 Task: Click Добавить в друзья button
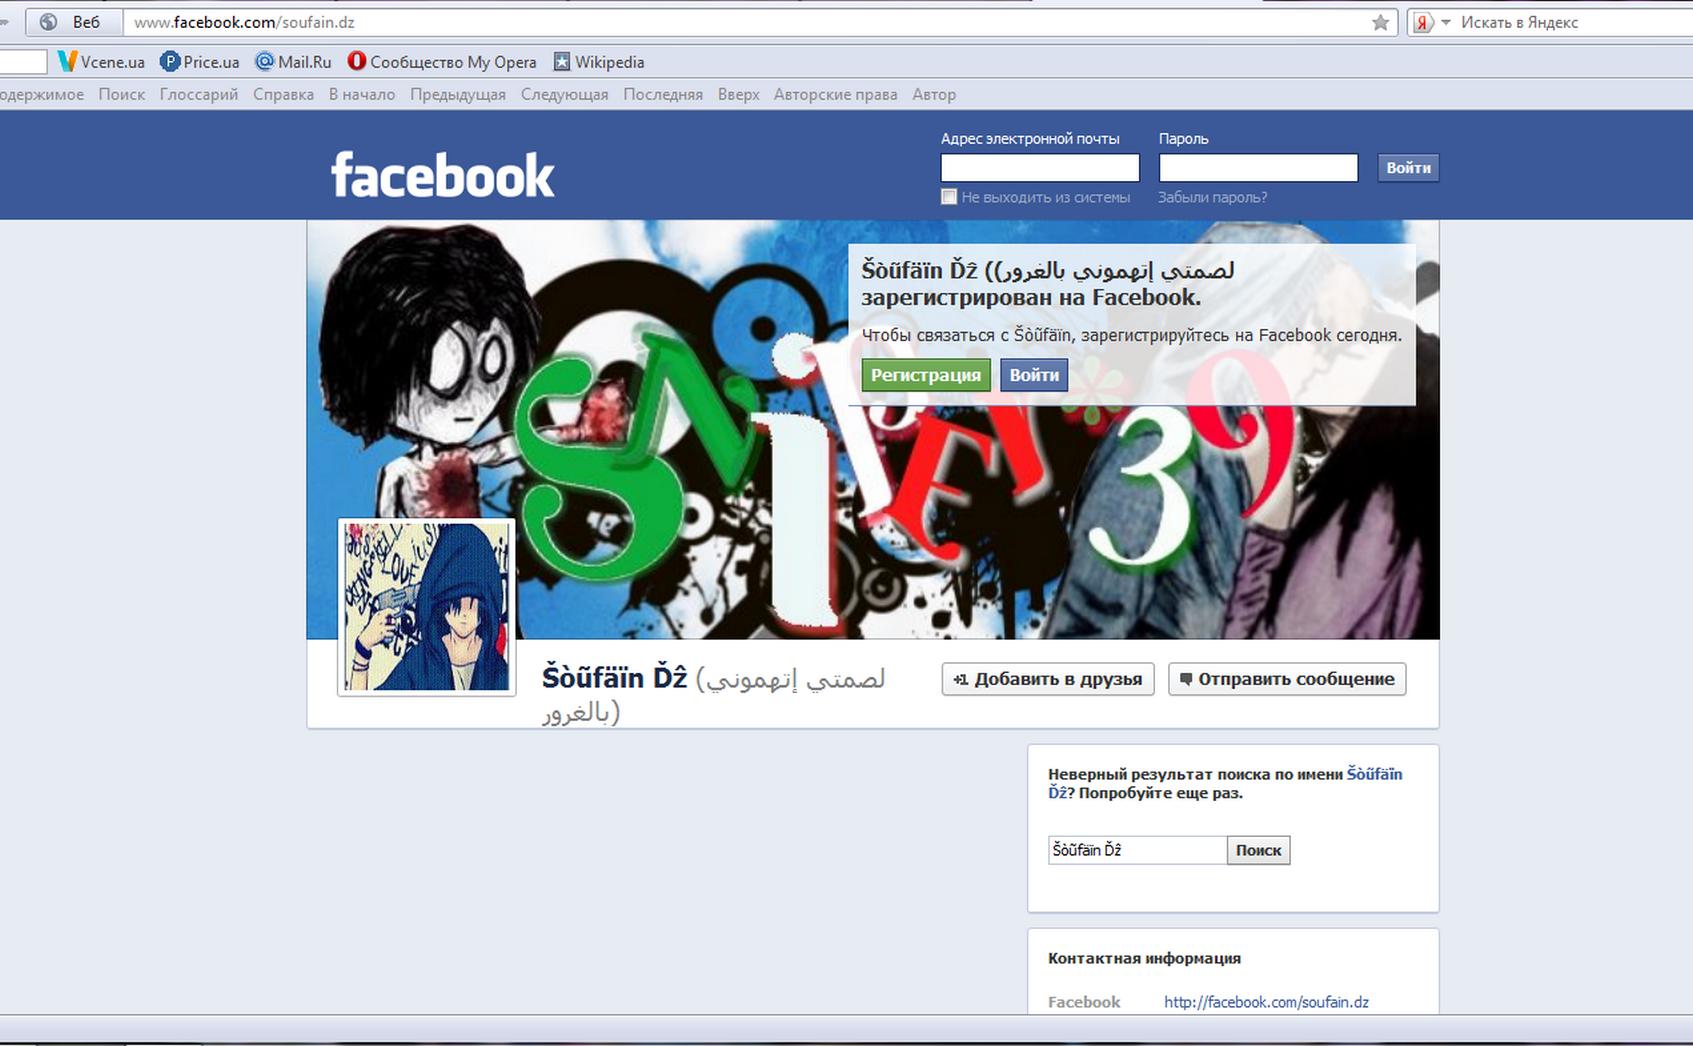pyautogui.click(x=1047, y=679)
